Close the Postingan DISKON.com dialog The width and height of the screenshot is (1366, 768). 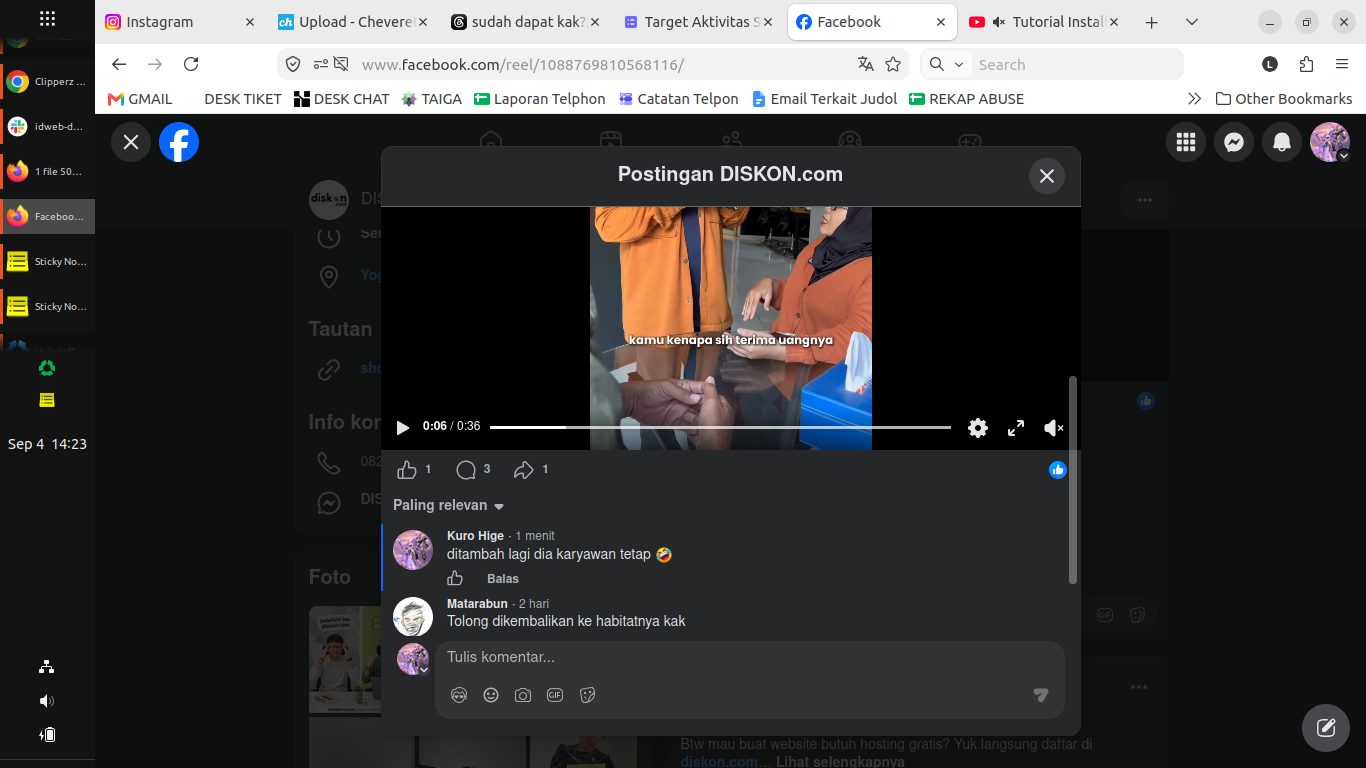click(1047, 176)
